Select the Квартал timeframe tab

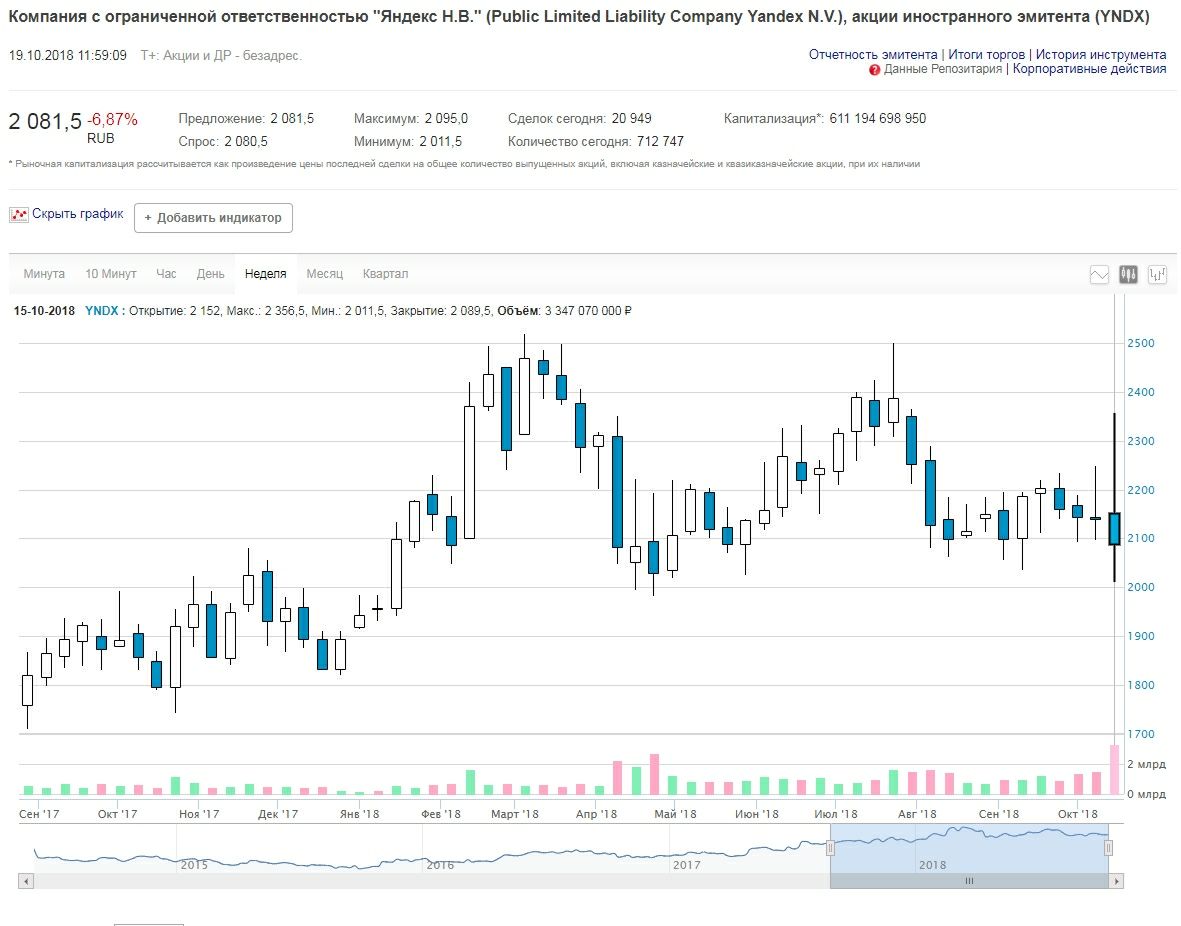coord(386,274)
